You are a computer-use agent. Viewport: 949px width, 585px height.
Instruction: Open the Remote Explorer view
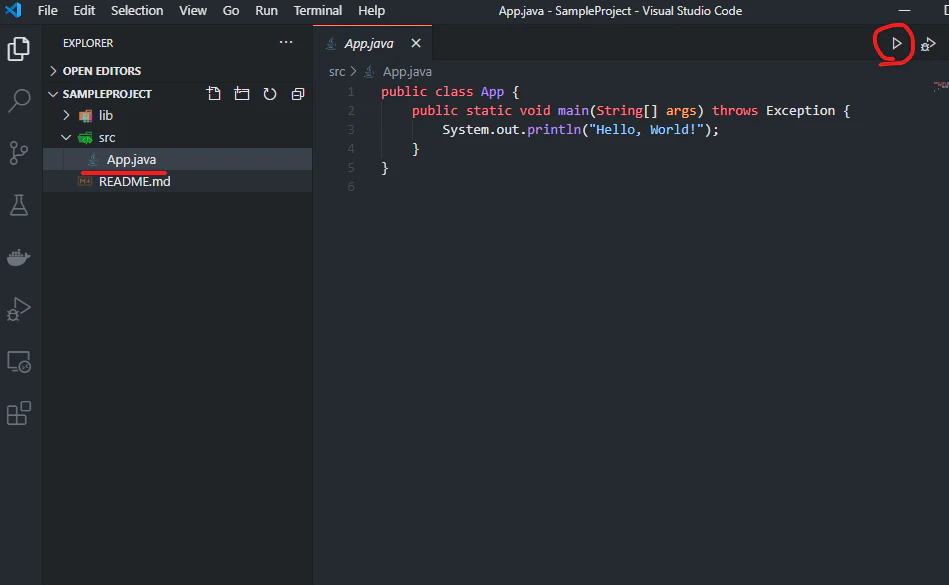pyautogui.click(x=20, y=361)
